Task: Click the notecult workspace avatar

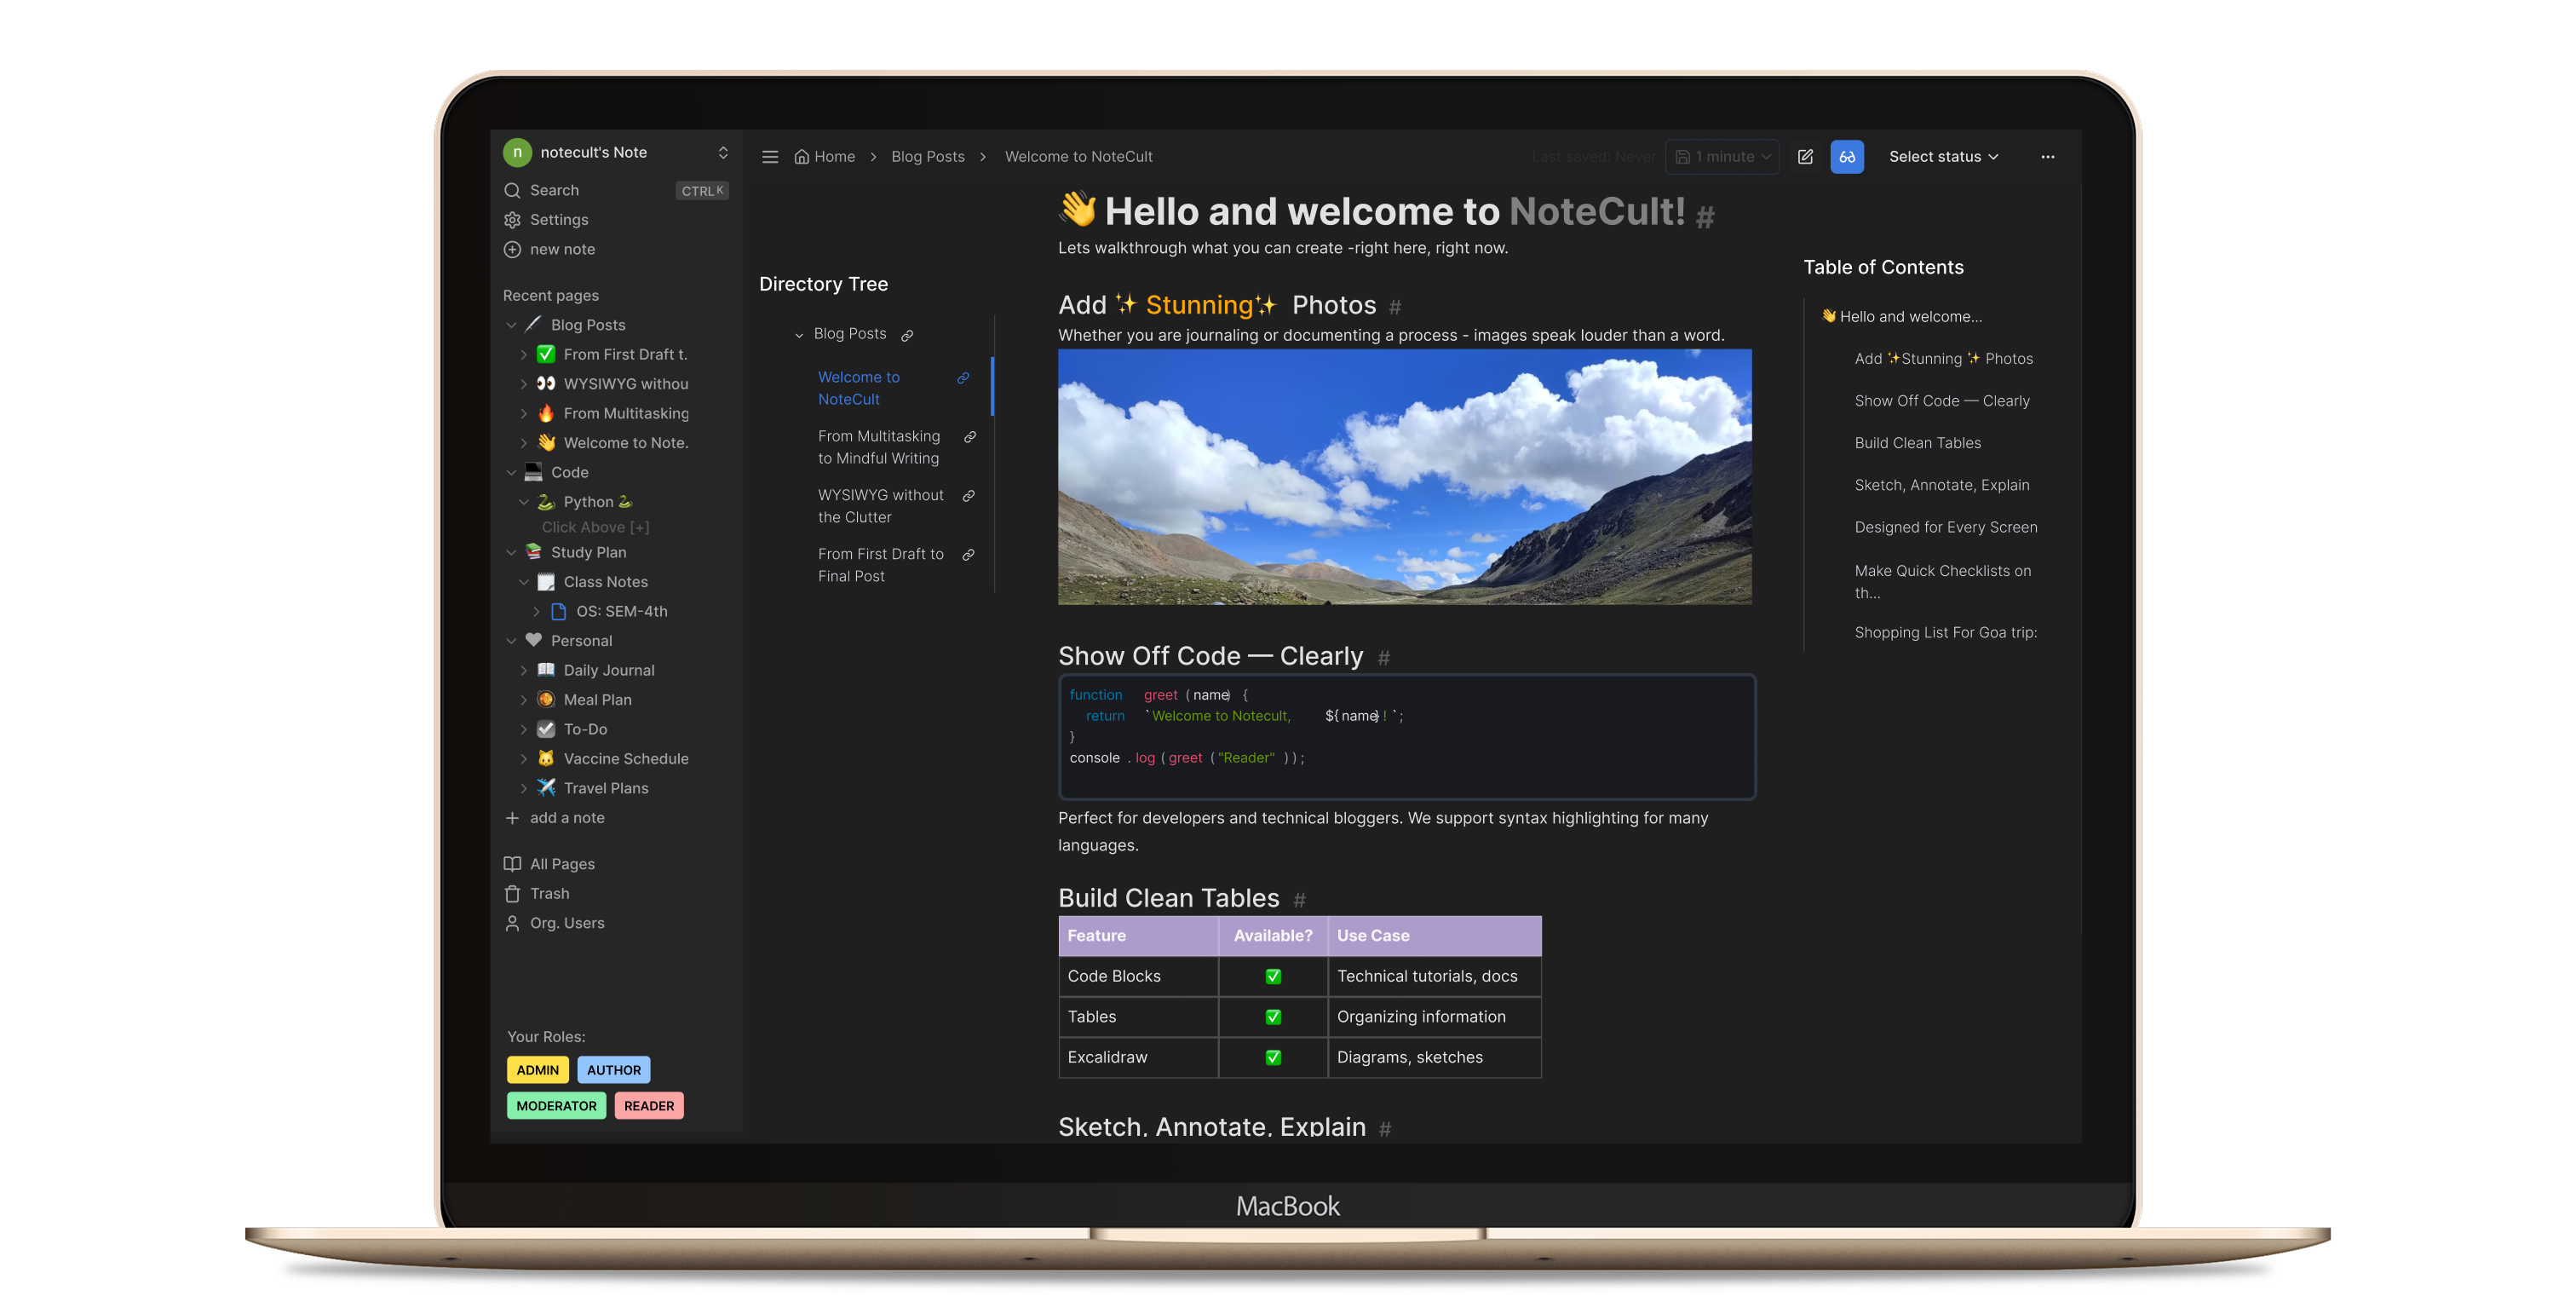Action: tap(517, 152)
